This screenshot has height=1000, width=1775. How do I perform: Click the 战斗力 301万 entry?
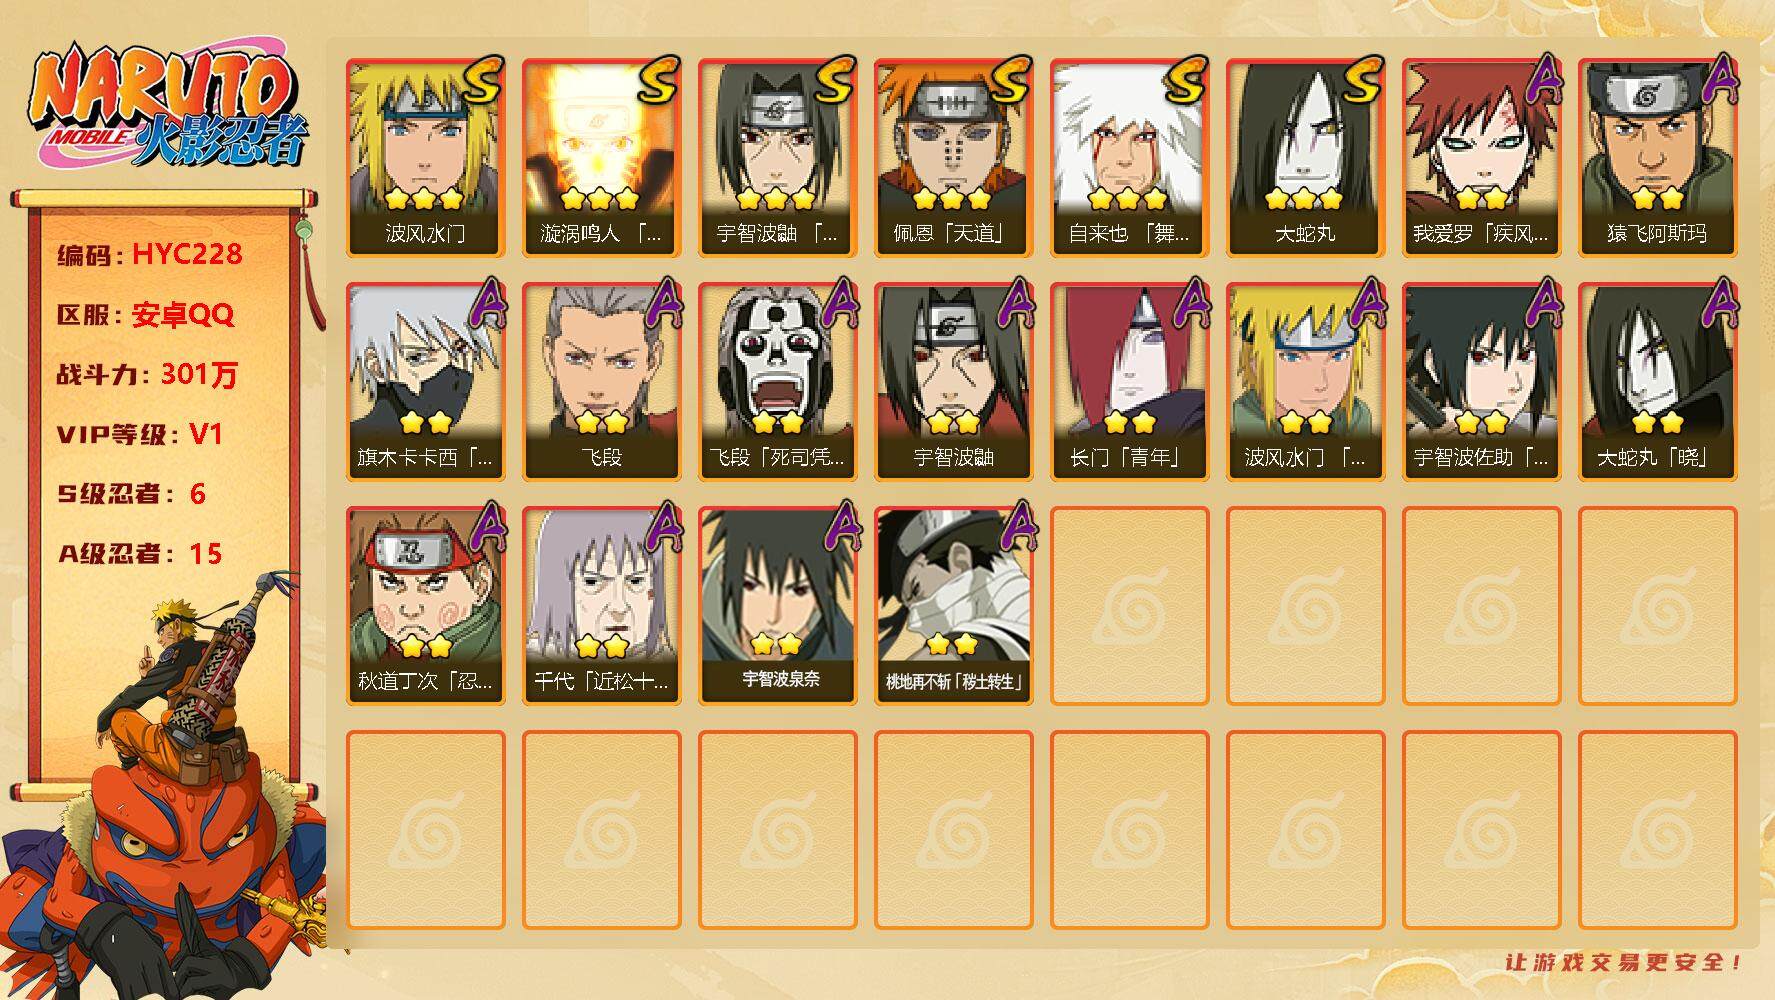click(148, 375)
